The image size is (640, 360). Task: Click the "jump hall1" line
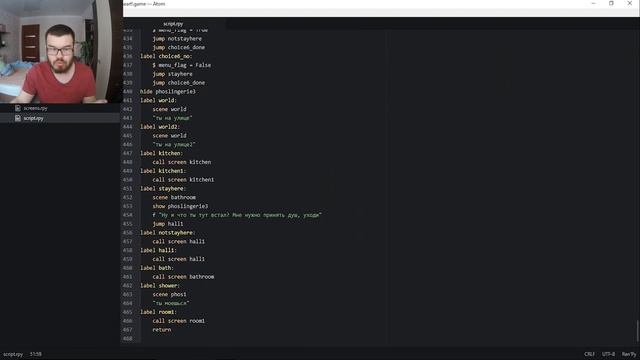click(x=168, y=224)
